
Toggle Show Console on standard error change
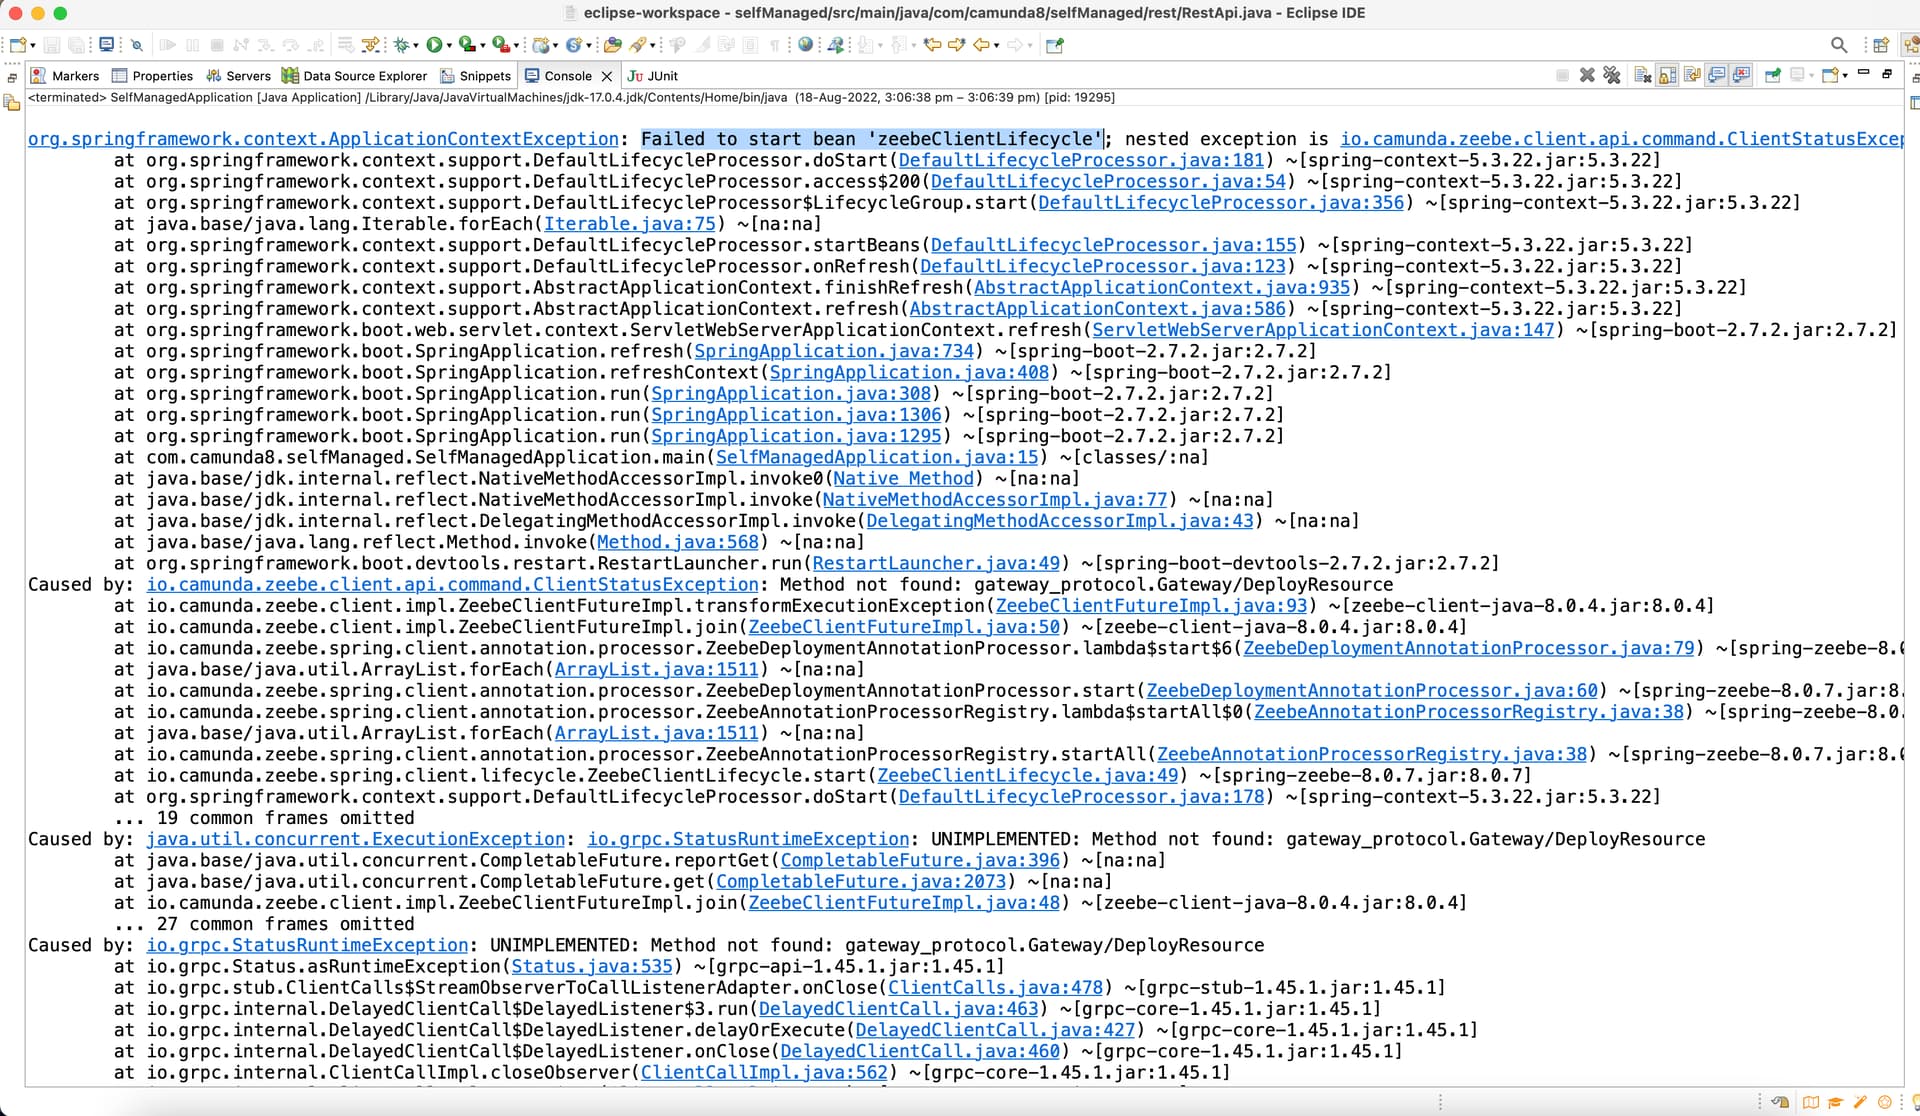pos(1742,76)
